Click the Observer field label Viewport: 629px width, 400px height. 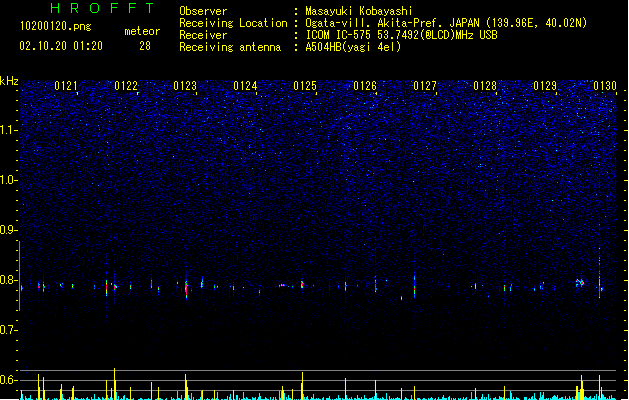tap(203, 11)
